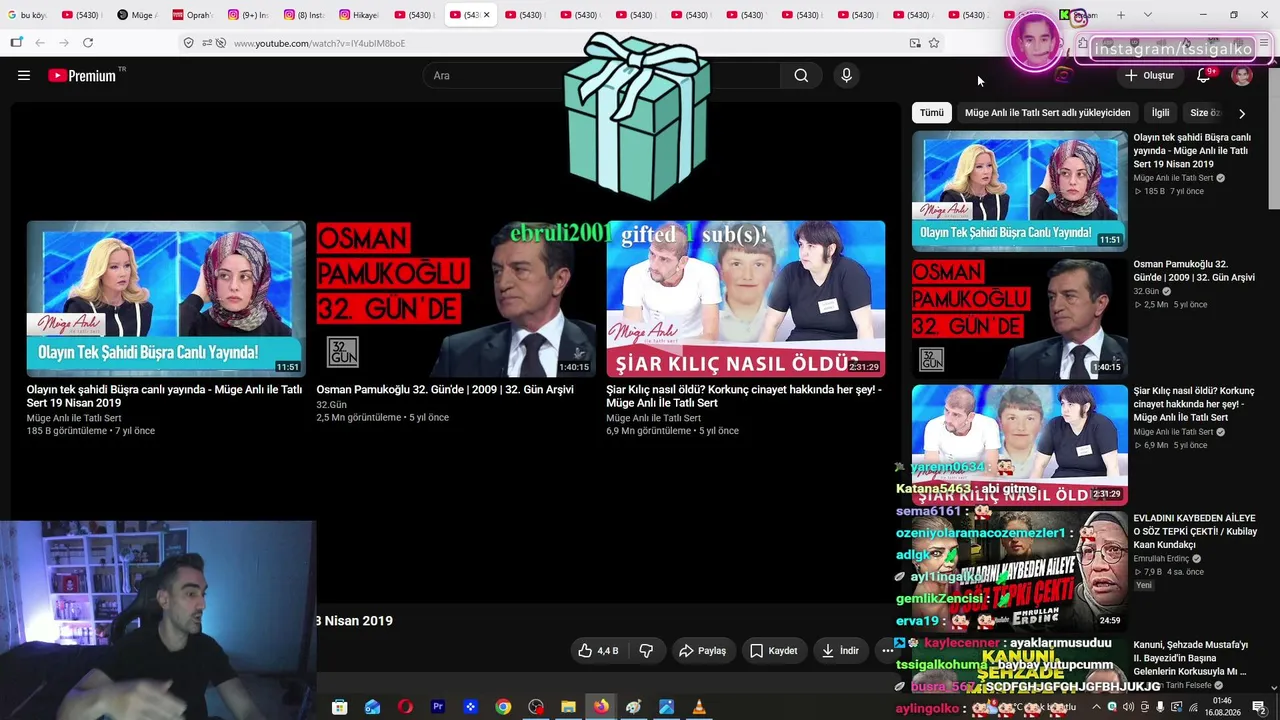This screenshot has width=1280, height=720.
Task: Open Emrullah Erdinç channel name in sidebar
Action: pyautogui.click(x=1161, y=559)
